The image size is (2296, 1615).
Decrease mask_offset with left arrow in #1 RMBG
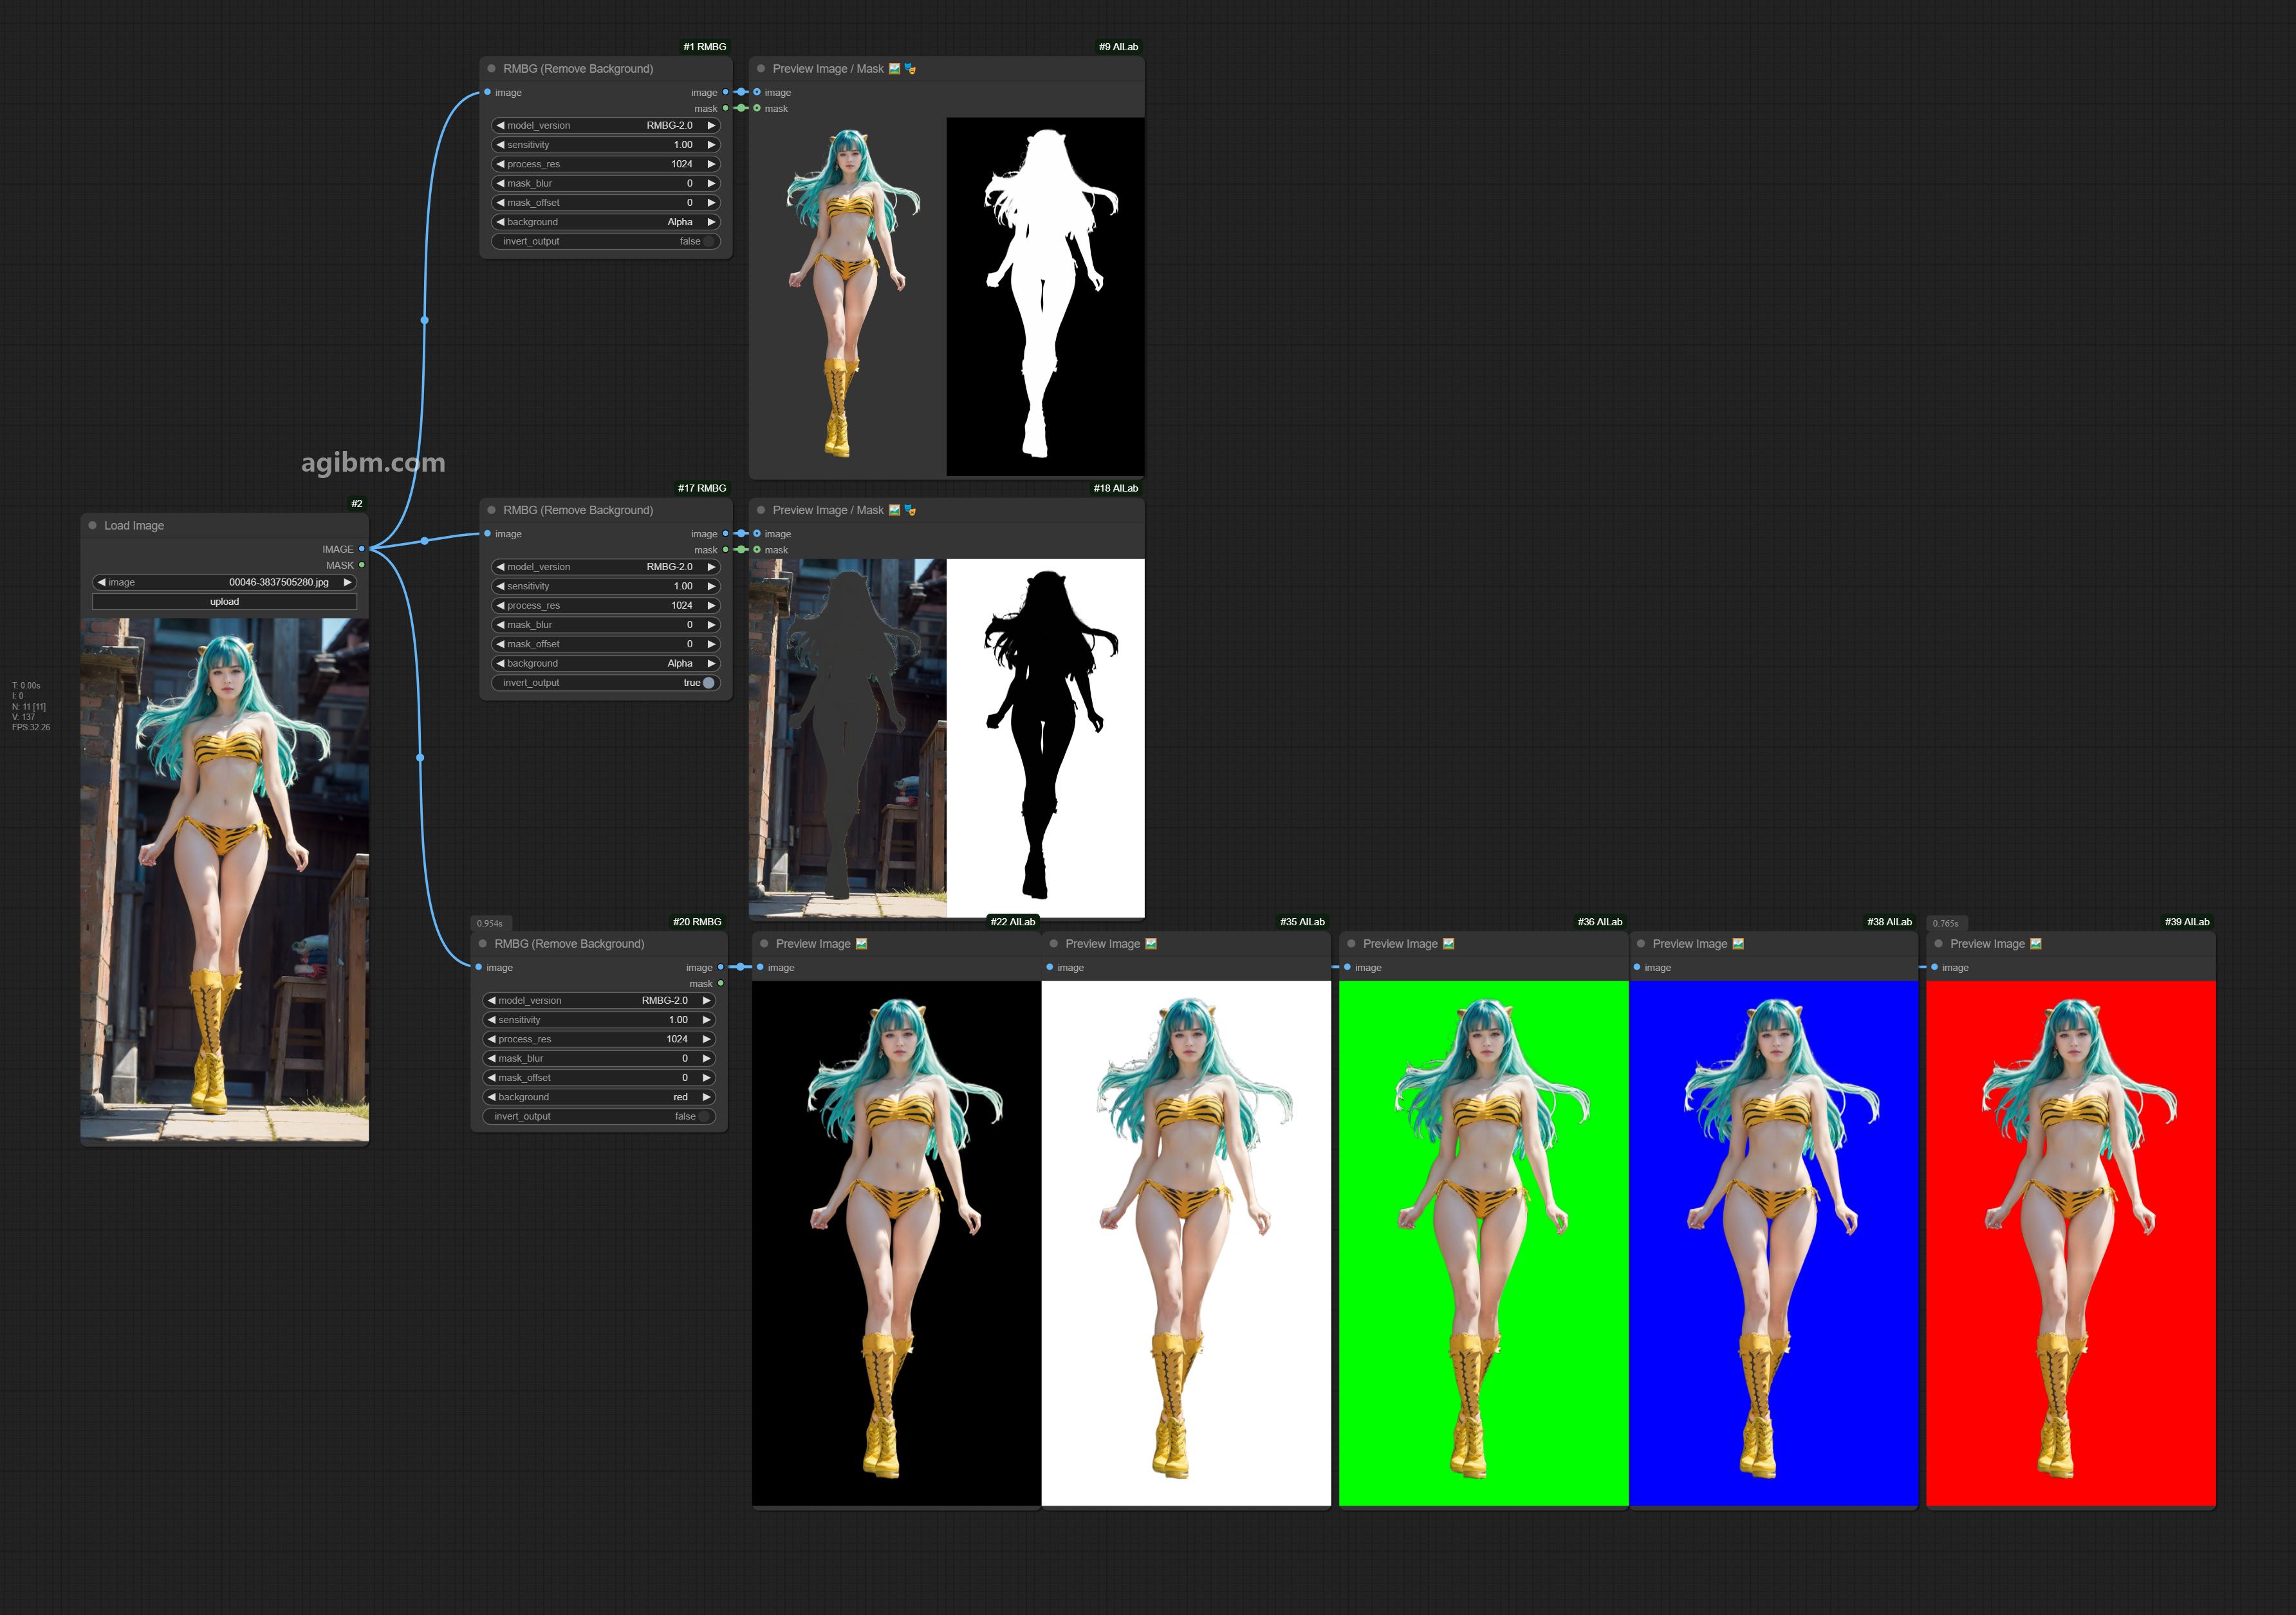click(500, 203)
